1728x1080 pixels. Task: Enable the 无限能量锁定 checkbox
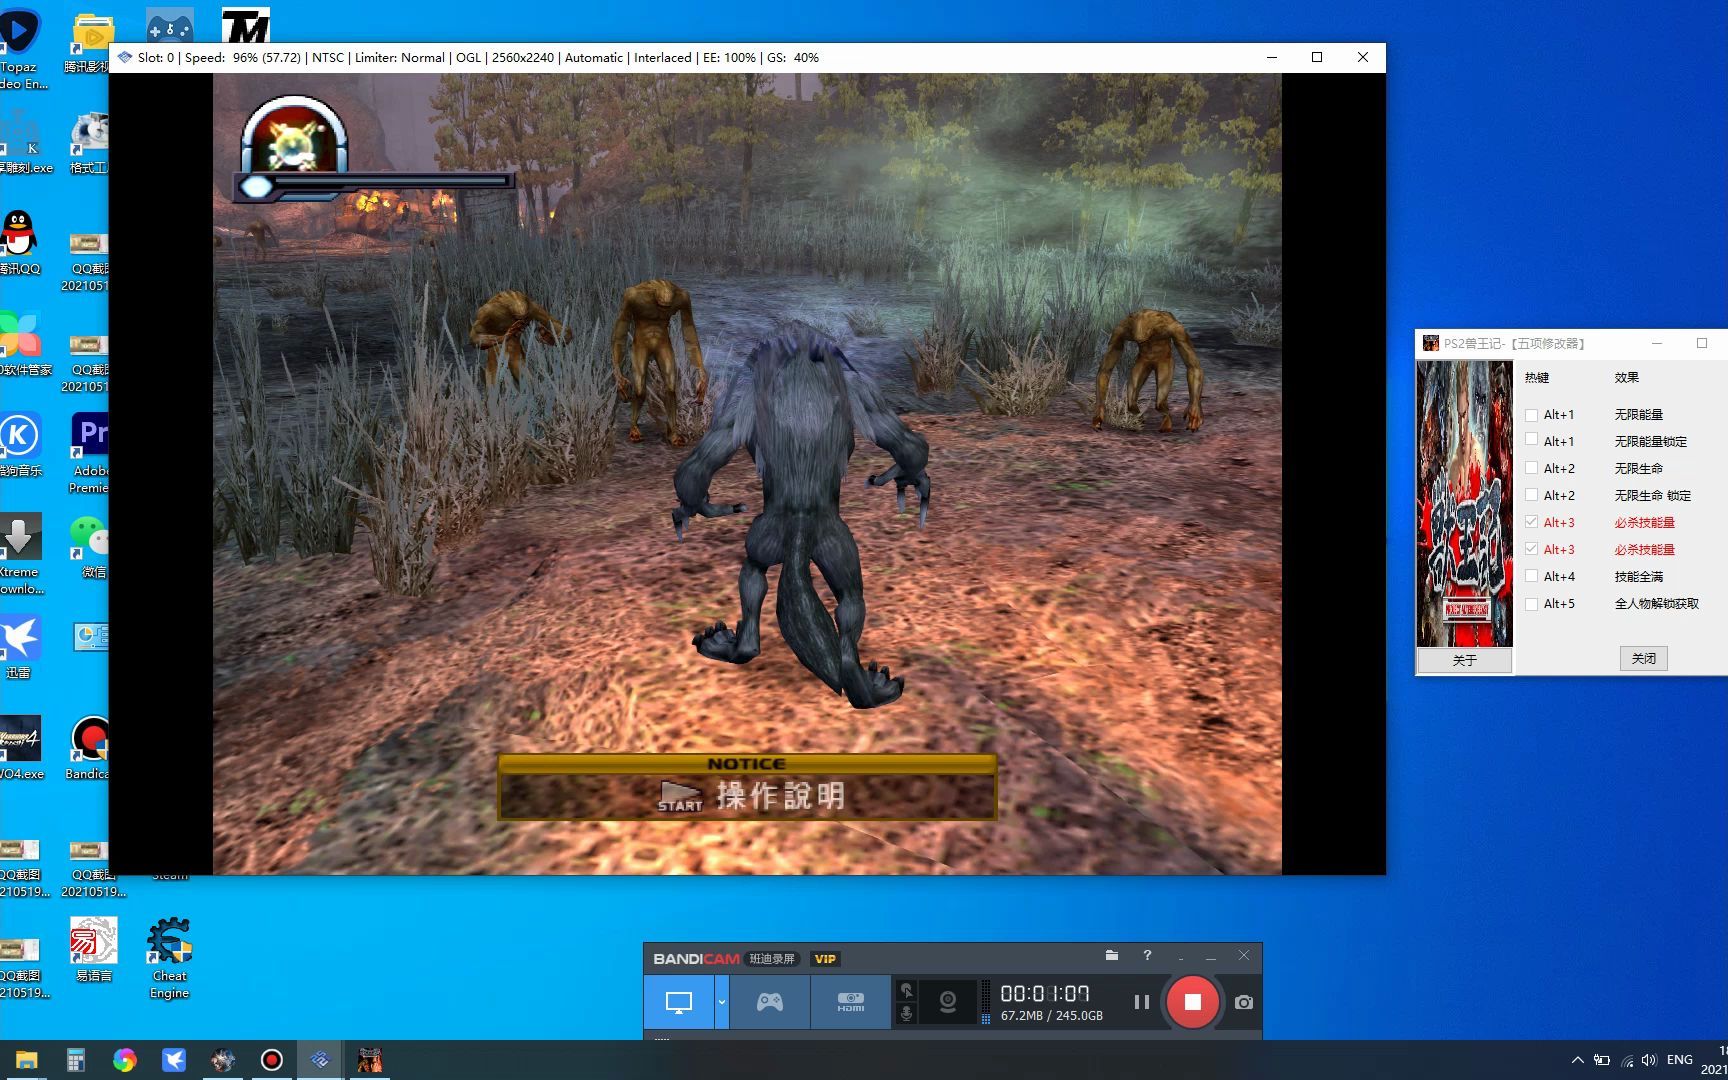pos(1531,441)
